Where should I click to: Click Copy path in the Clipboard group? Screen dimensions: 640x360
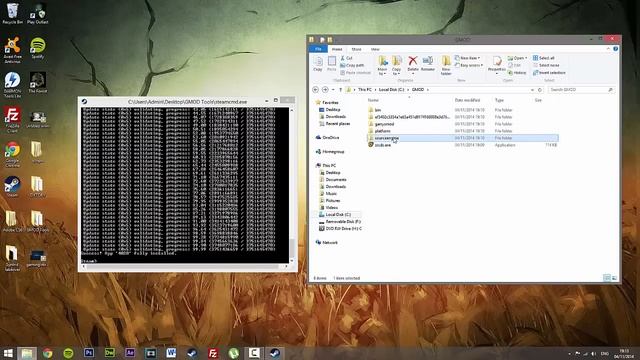[x=352, y=65]
